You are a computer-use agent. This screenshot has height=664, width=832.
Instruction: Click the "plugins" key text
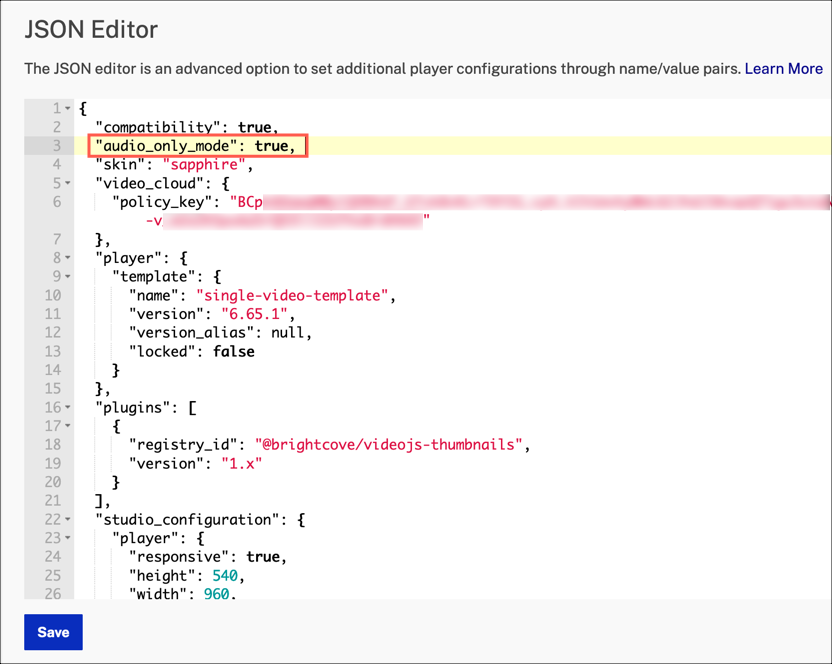click(x=133, y=408)
